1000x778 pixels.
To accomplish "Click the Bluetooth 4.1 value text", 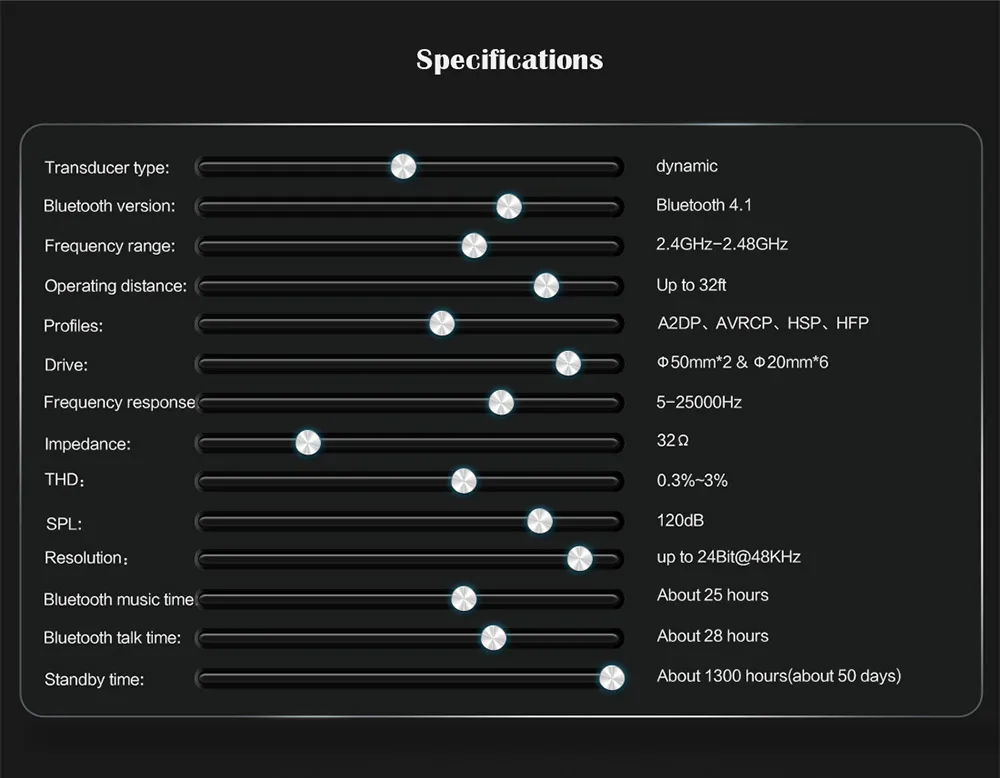I will pyautogui.click(x=703, y=205).
